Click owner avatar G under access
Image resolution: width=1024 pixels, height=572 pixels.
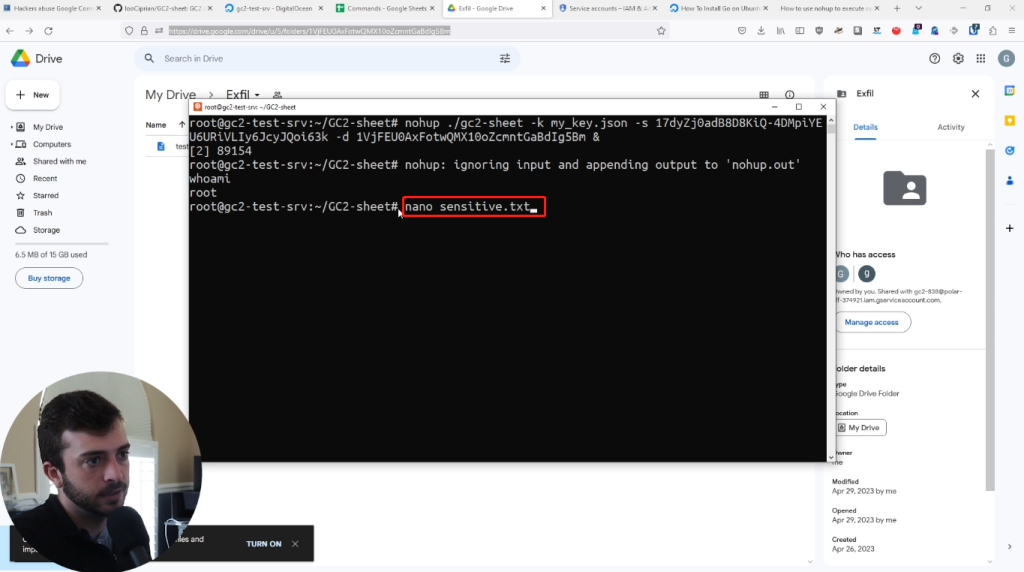[842, 274]
